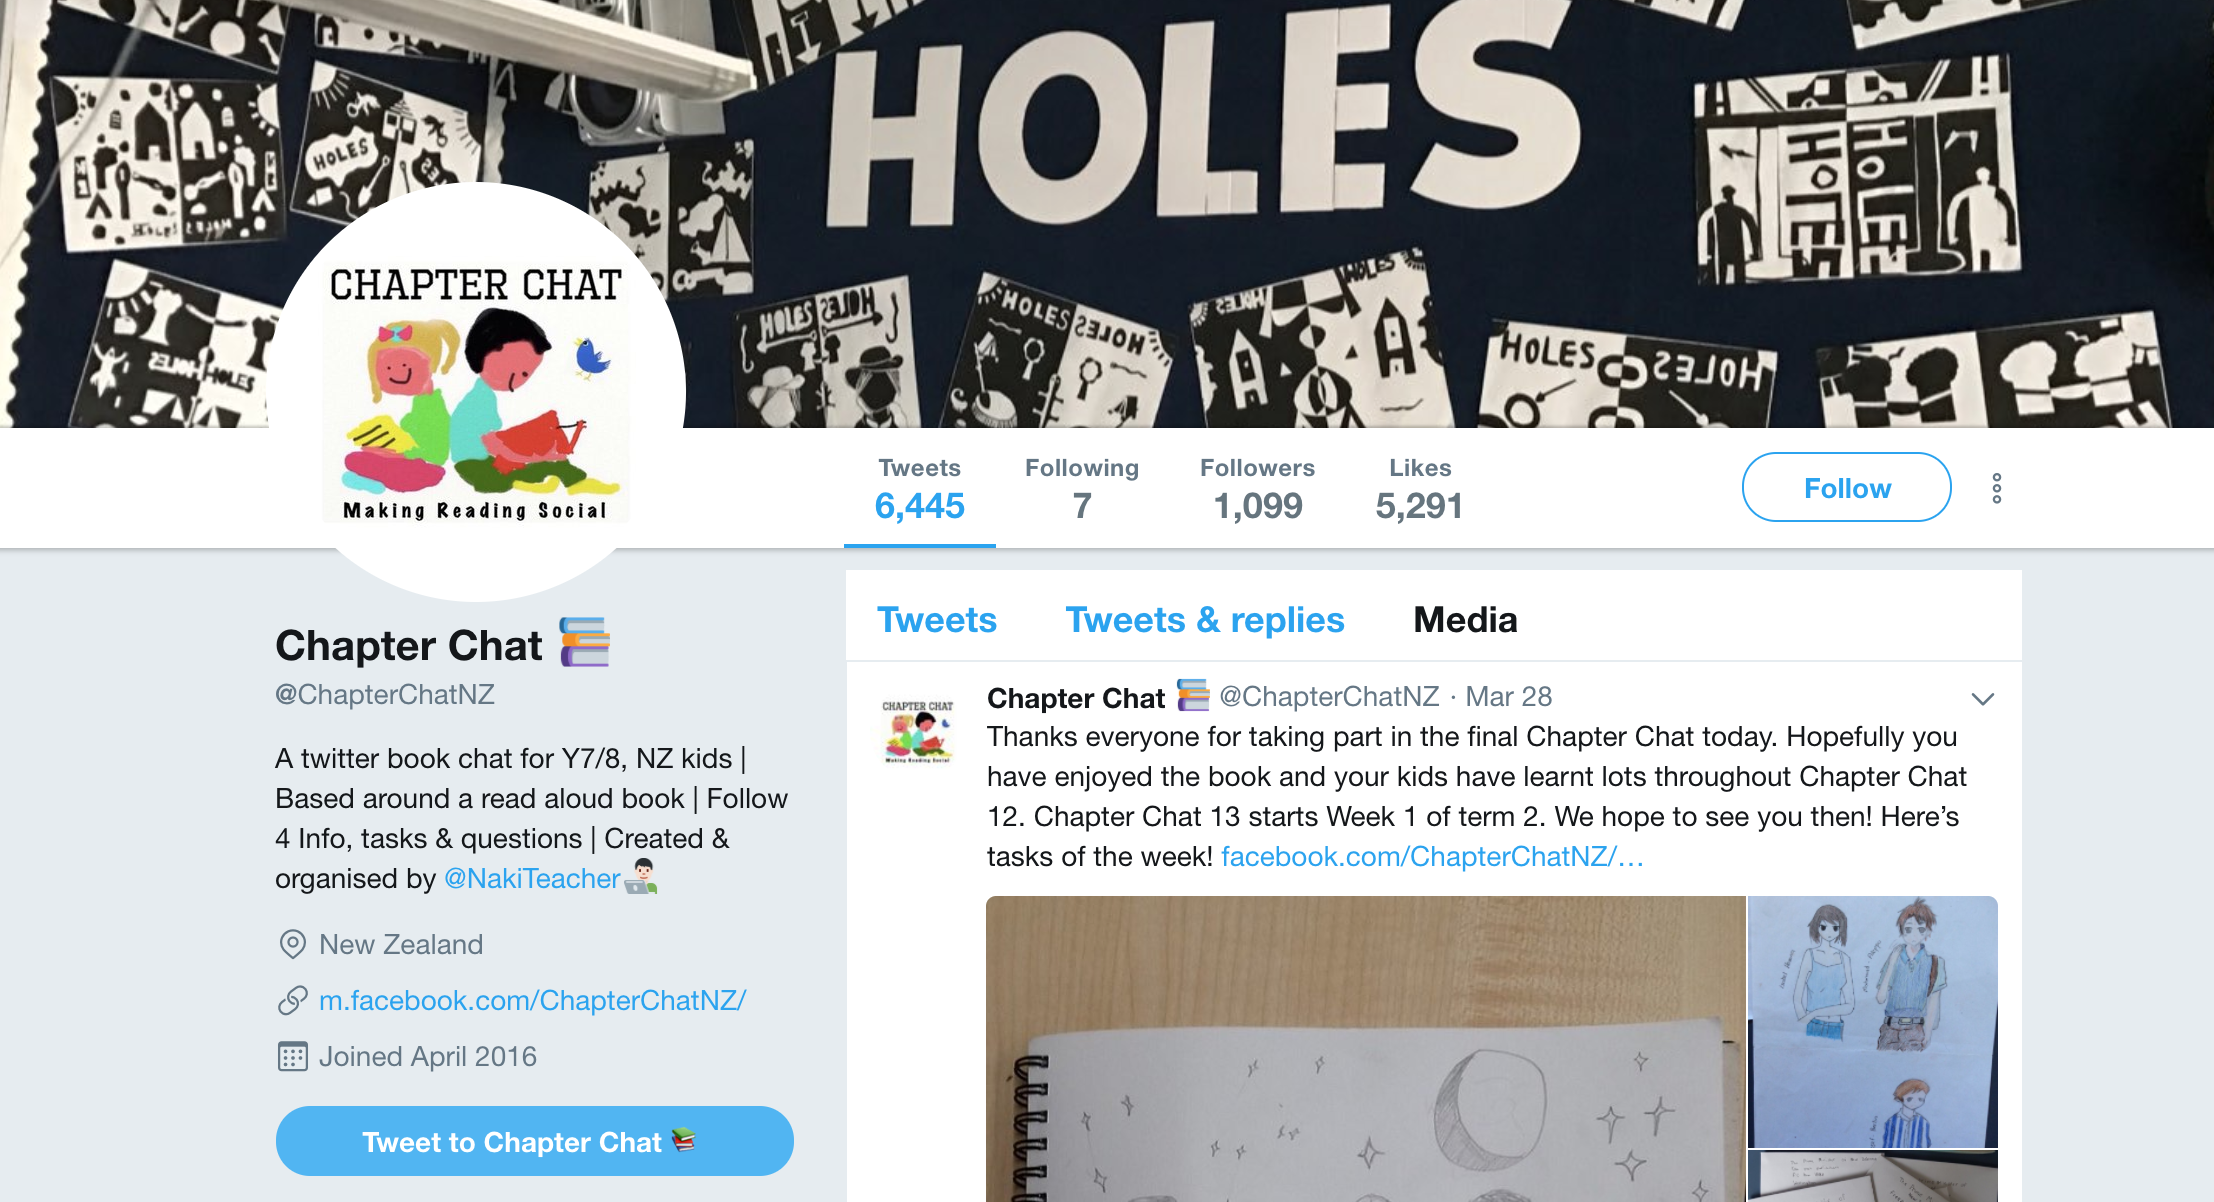Switch to the Tweets & replies tab
The width and height of the screenshot is (2214, 1202).
[x=1205, y=620]
